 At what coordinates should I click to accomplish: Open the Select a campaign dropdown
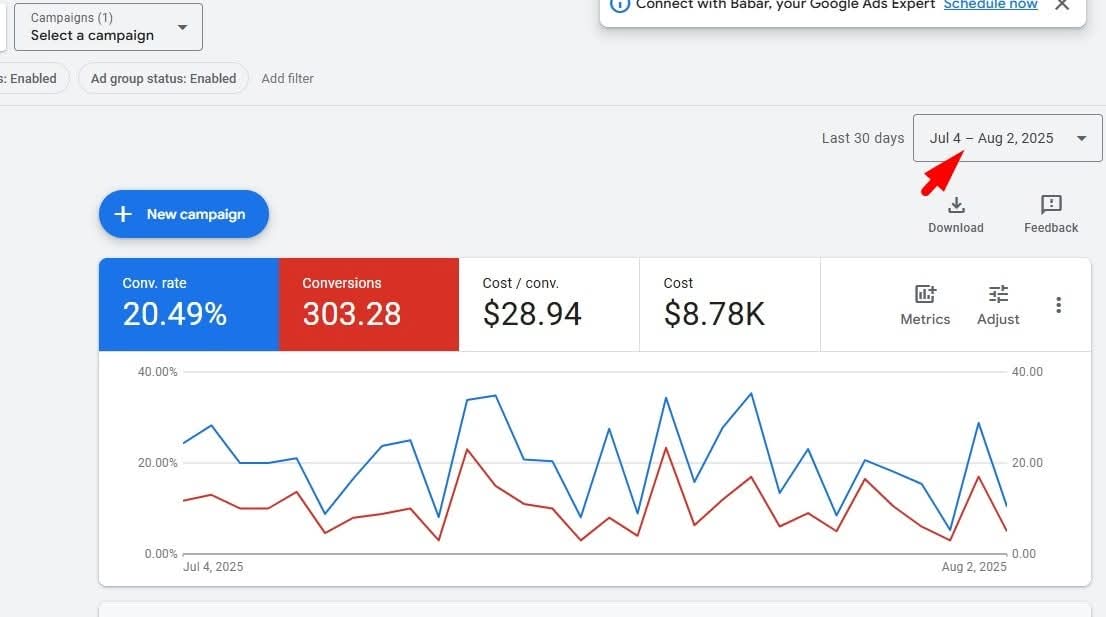pyautogui.click(x=108, y=27)
